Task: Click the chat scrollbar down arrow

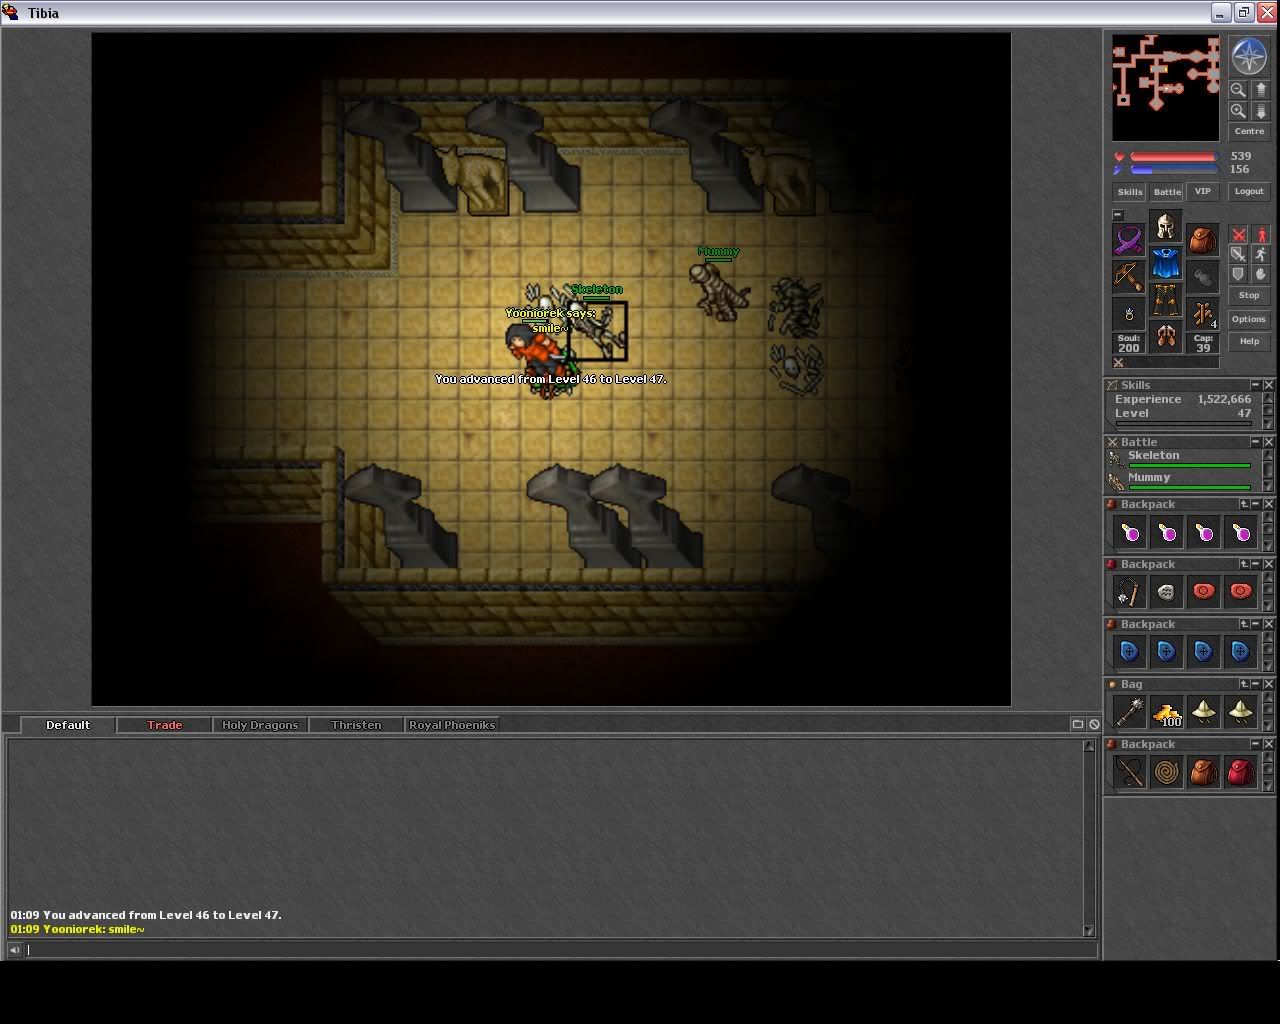Action: [1089, 931]
